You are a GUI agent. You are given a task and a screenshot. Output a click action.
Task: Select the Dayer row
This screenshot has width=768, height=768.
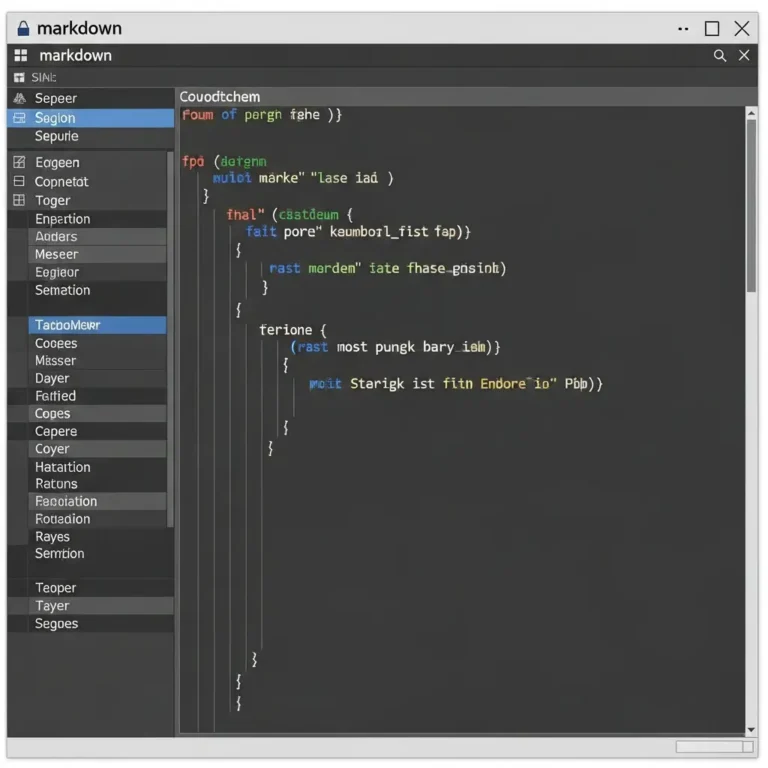[x=97, y=378]
